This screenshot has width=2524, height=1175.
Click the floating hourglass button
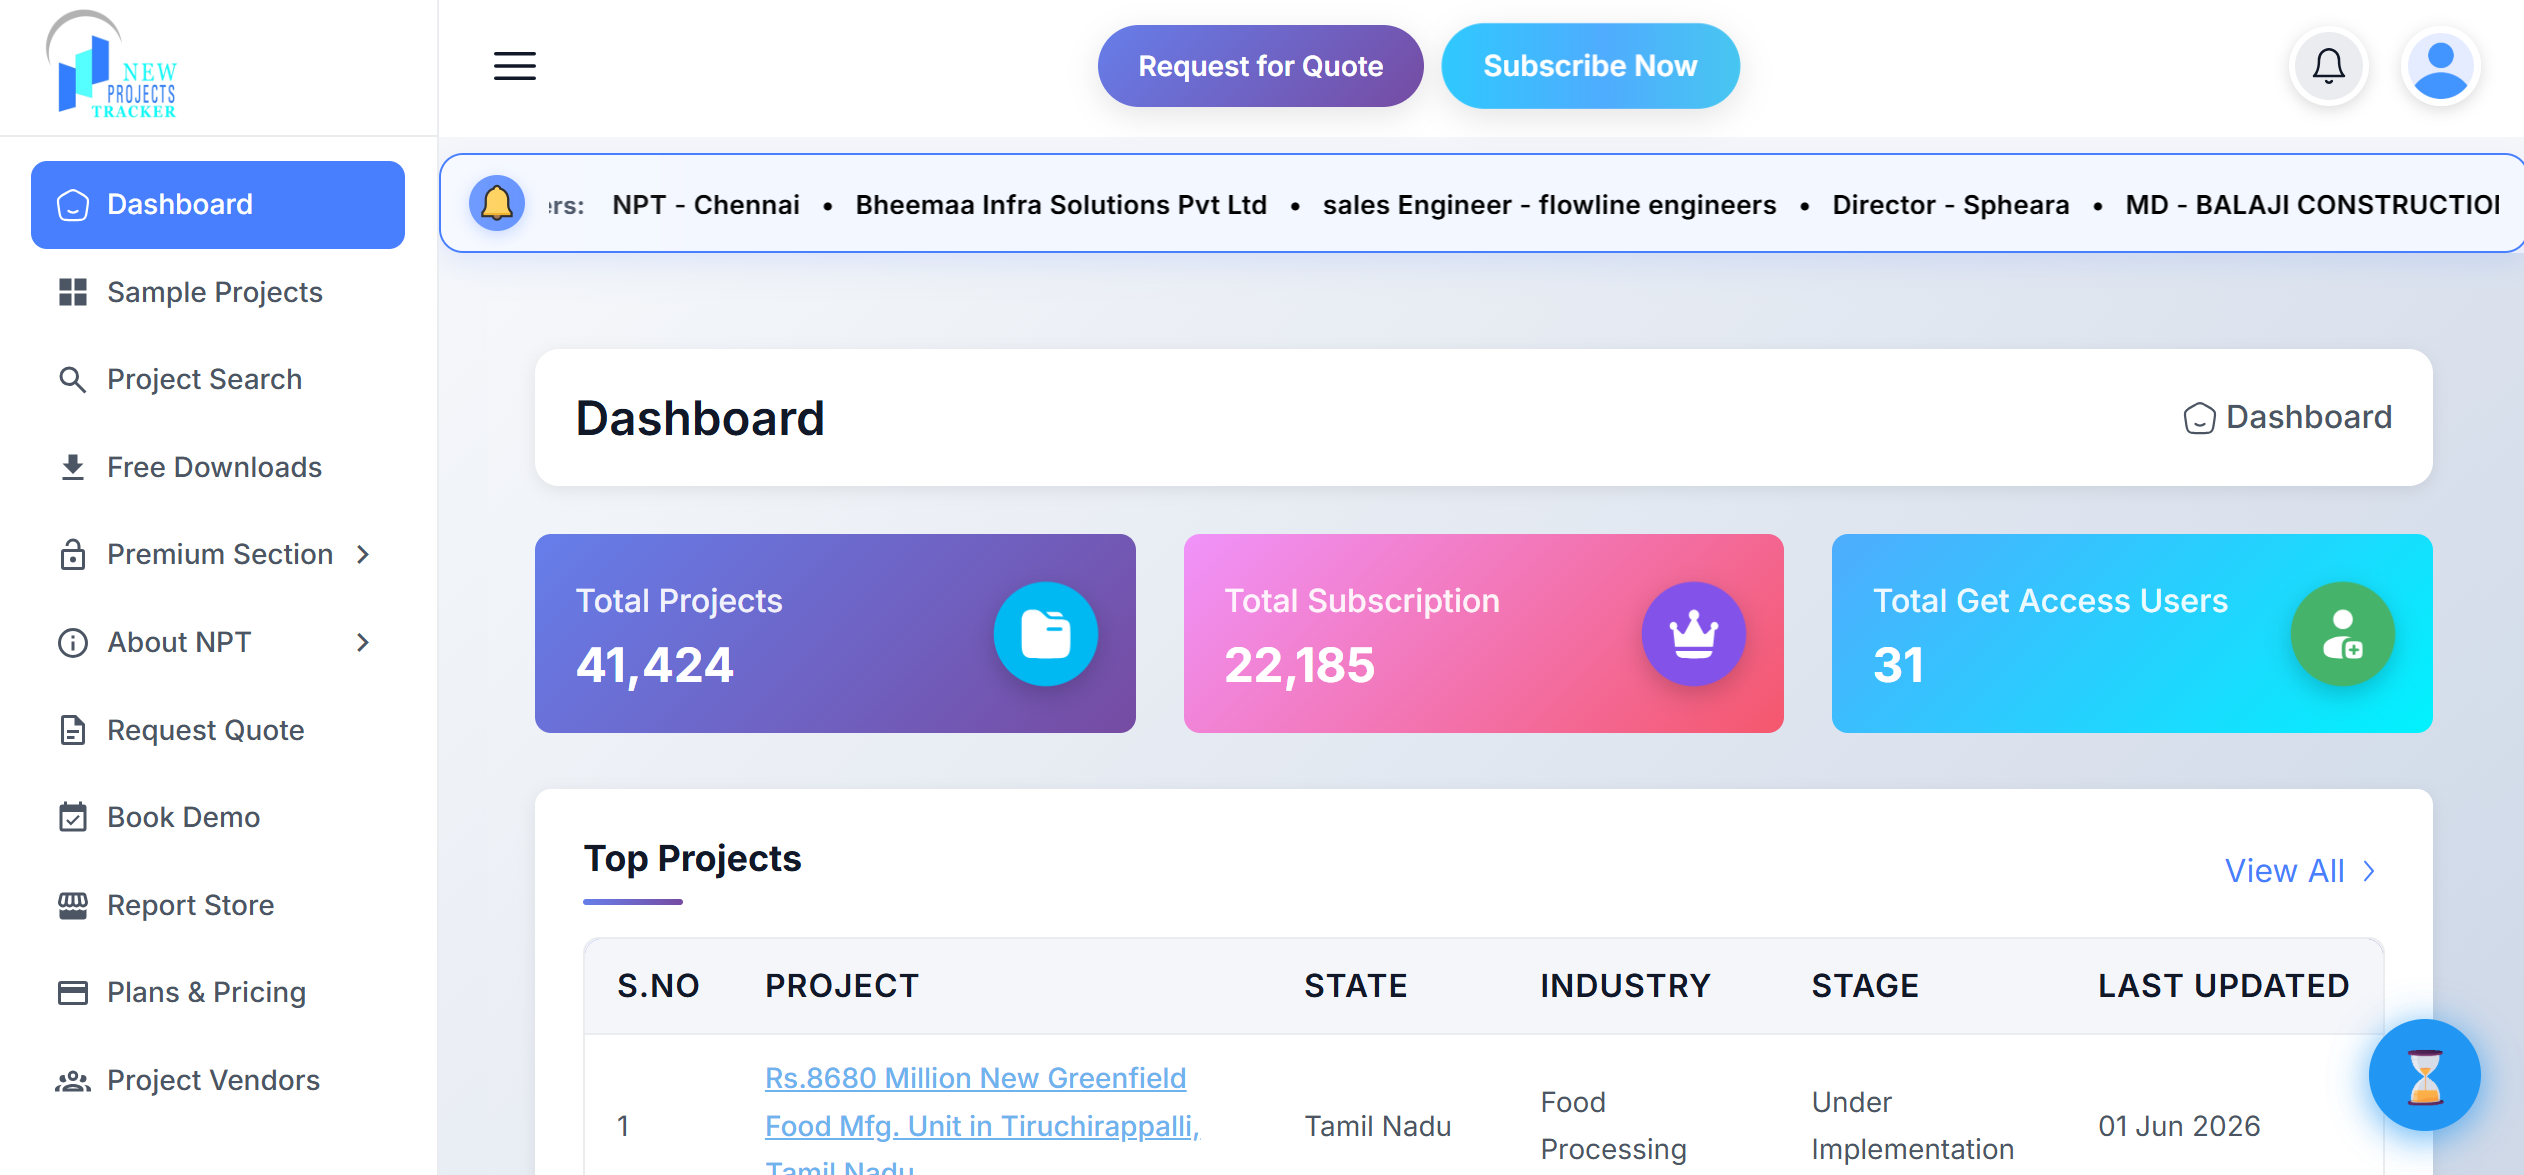pos(2424,1075)
